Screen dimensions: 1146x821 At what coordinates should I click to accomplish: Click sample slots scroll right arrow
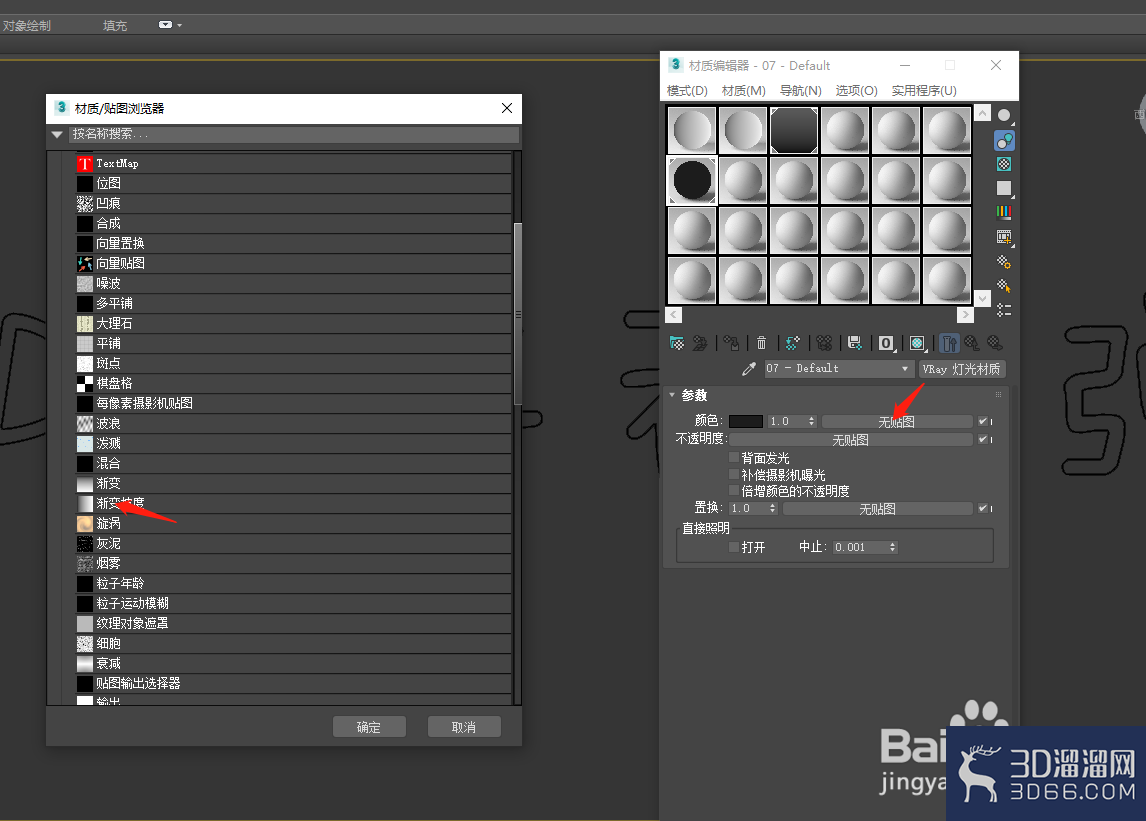965,314
